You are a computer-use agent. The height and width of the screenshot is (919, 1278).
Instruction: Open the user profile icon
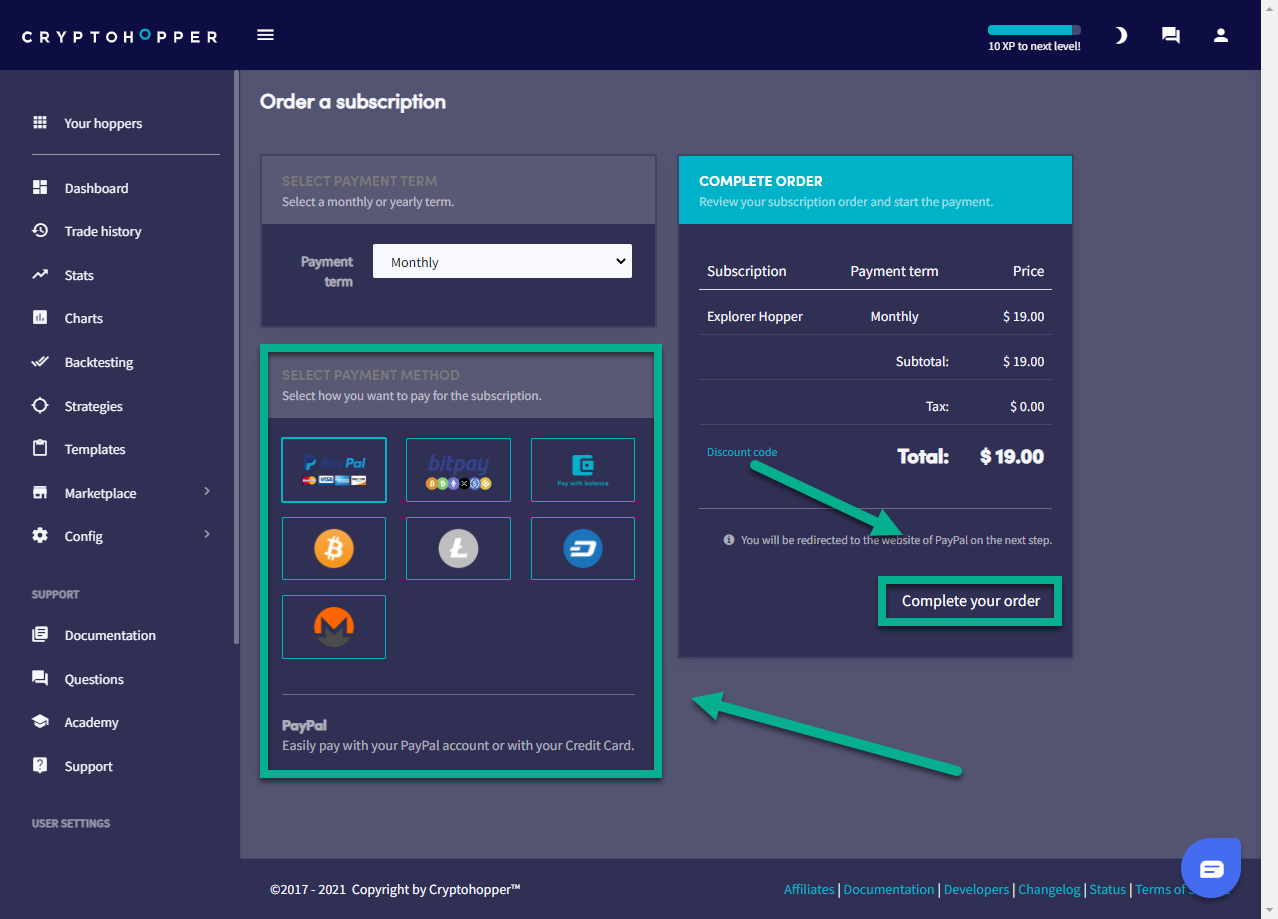(x=1220, y=35)
